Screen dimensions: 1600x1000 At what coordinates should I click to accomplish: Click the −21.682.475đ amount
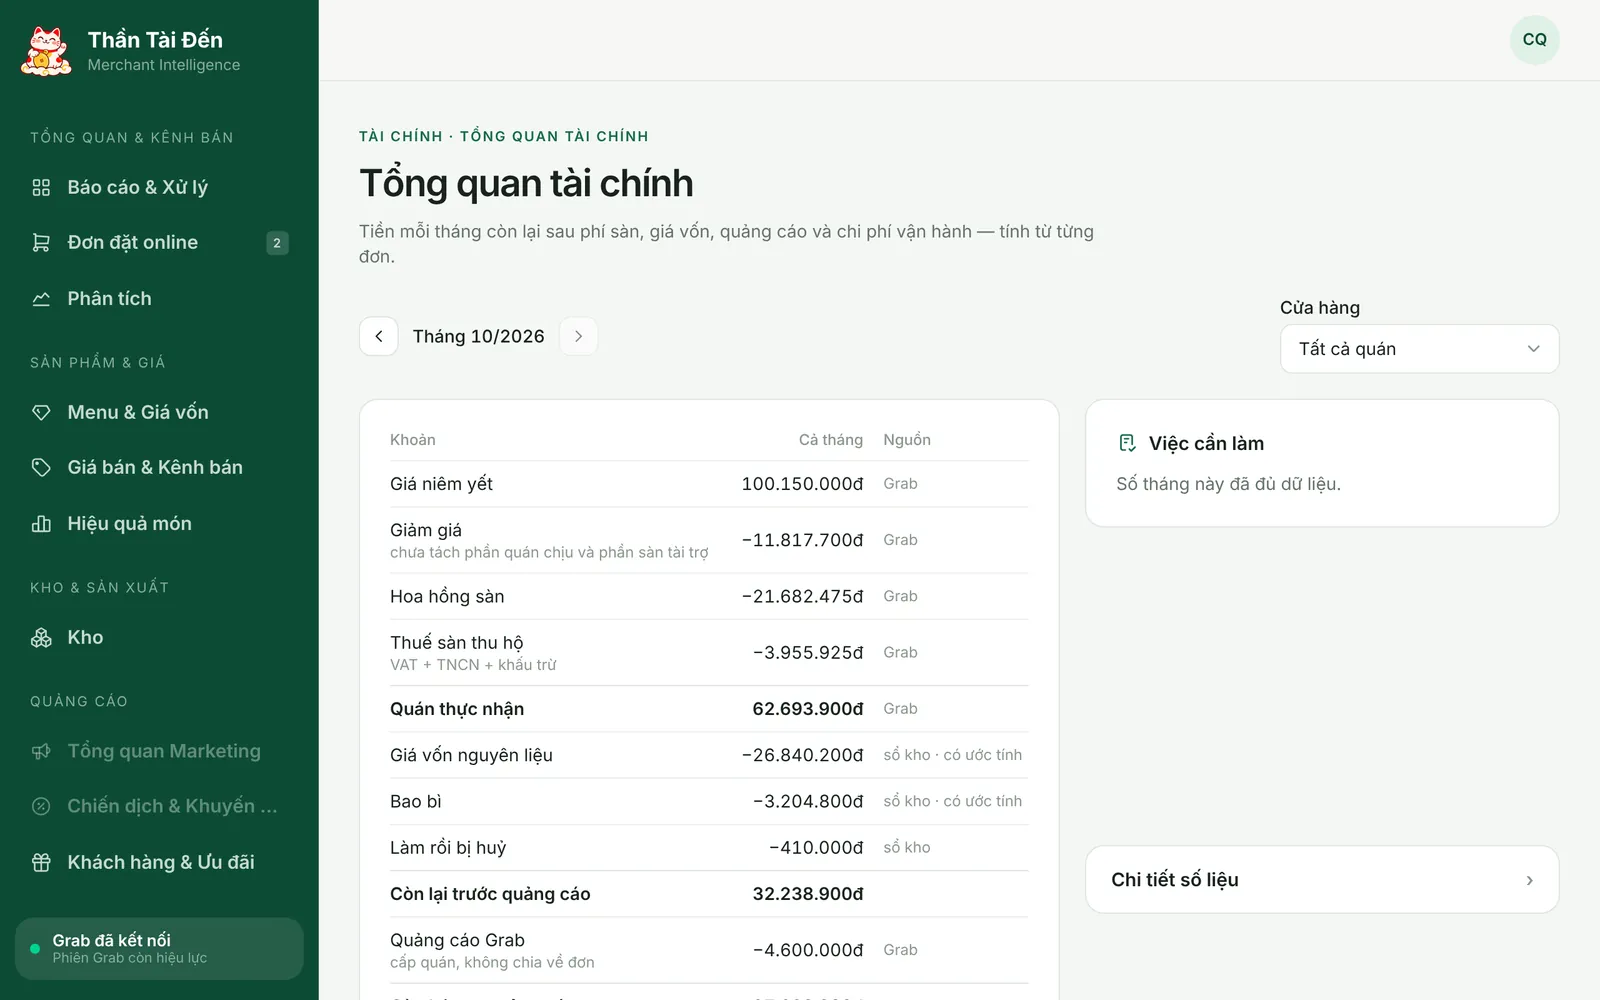coord(802,596)
